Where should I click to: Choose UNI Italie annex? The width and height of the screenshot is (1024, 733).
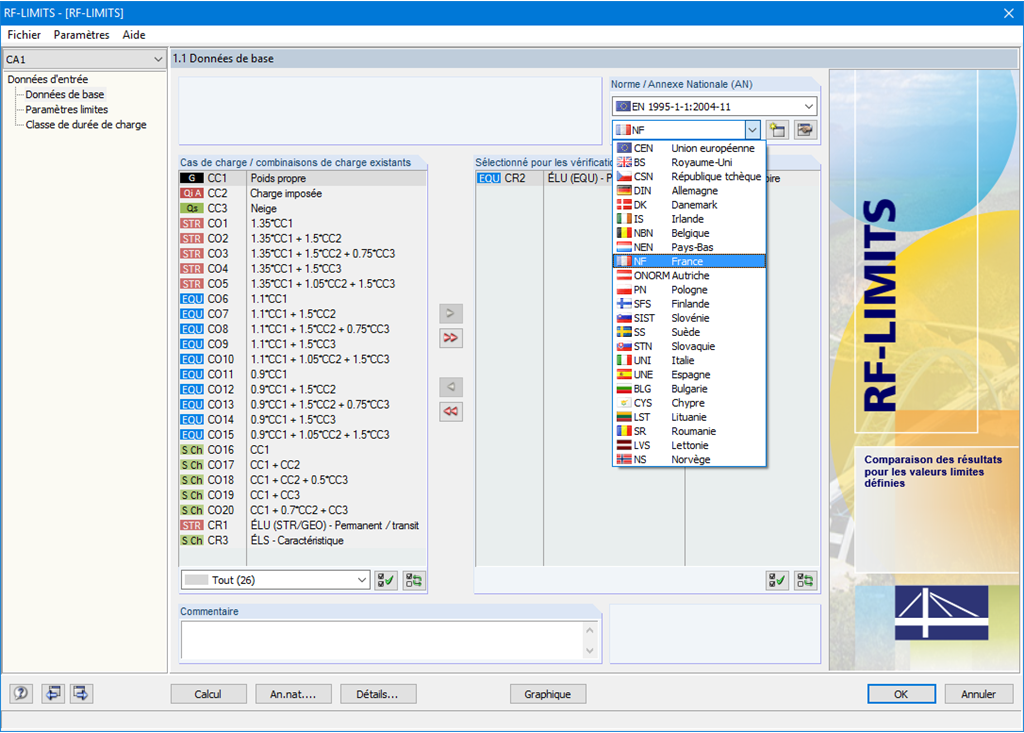[x=689, y=361]
